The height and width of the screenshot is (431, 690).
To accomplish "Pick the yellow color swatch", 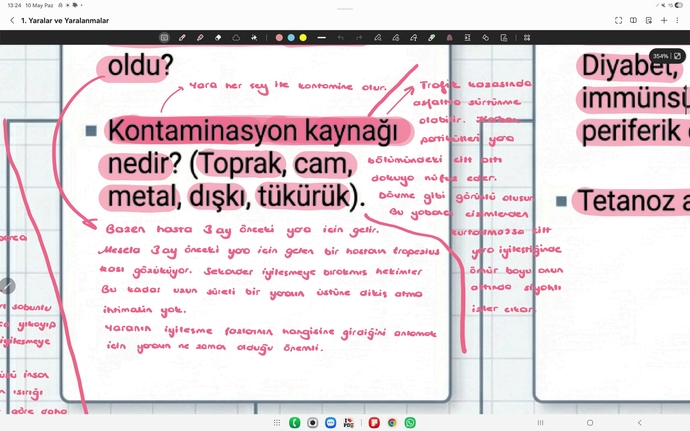I will [303, 38].
